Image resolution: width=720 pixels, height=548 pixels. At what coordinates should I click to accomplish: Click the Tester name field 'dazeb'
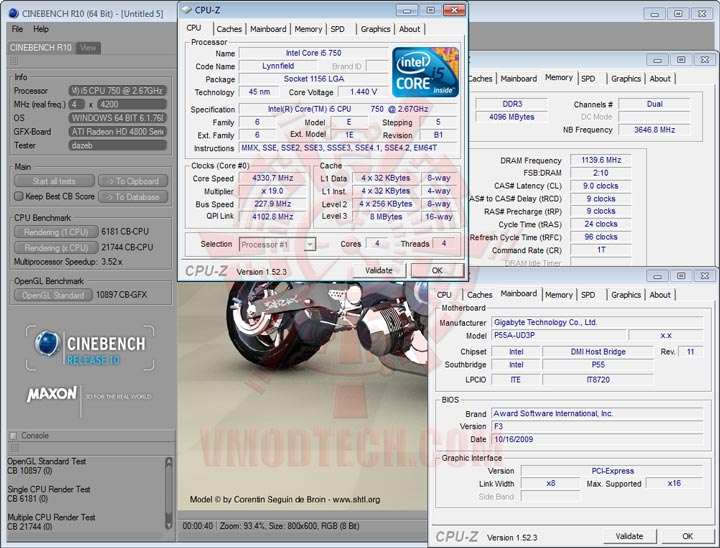point(117,146)
